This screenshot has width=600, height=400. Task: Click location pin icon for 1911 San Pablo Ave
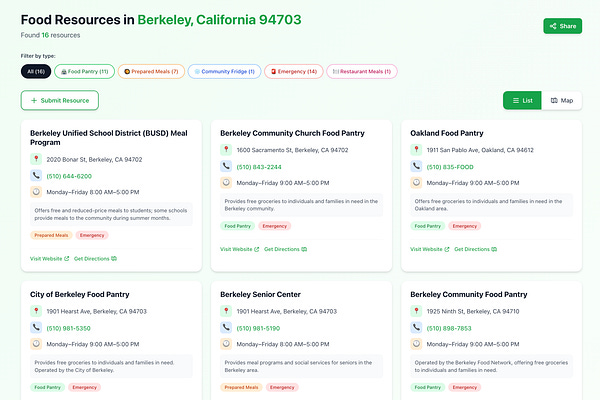click(416, 150)
